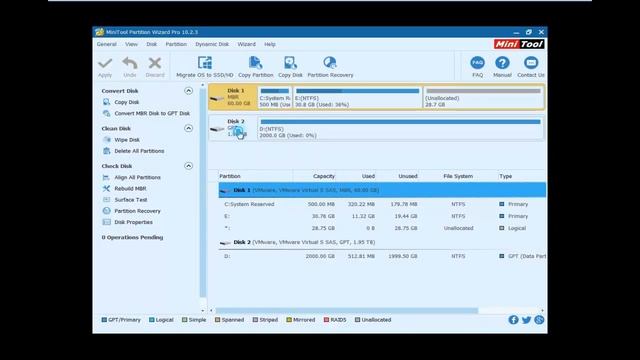640x360 pixels.
Task: Collapse the Convert Disk section
Action: [188, 91]
